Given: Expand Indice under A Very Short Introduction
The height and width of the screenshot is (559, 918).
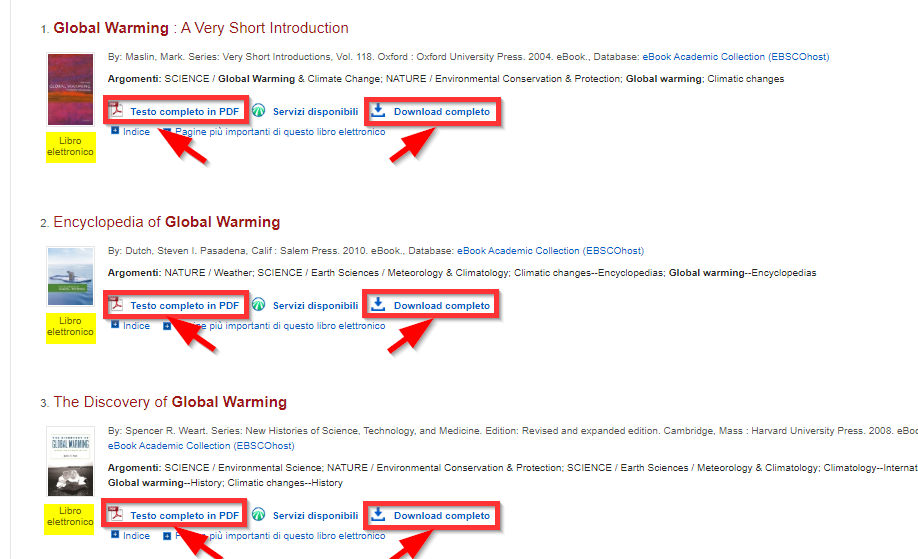Looking at the screenshot, I should point(116,131).
